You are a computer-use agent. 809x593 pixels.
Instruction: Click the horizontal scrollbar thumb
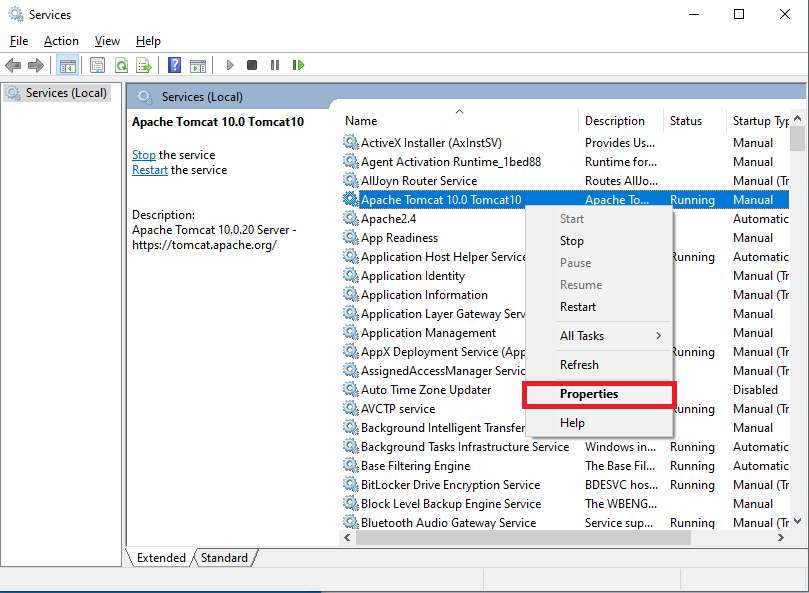(x=523, y=537)
